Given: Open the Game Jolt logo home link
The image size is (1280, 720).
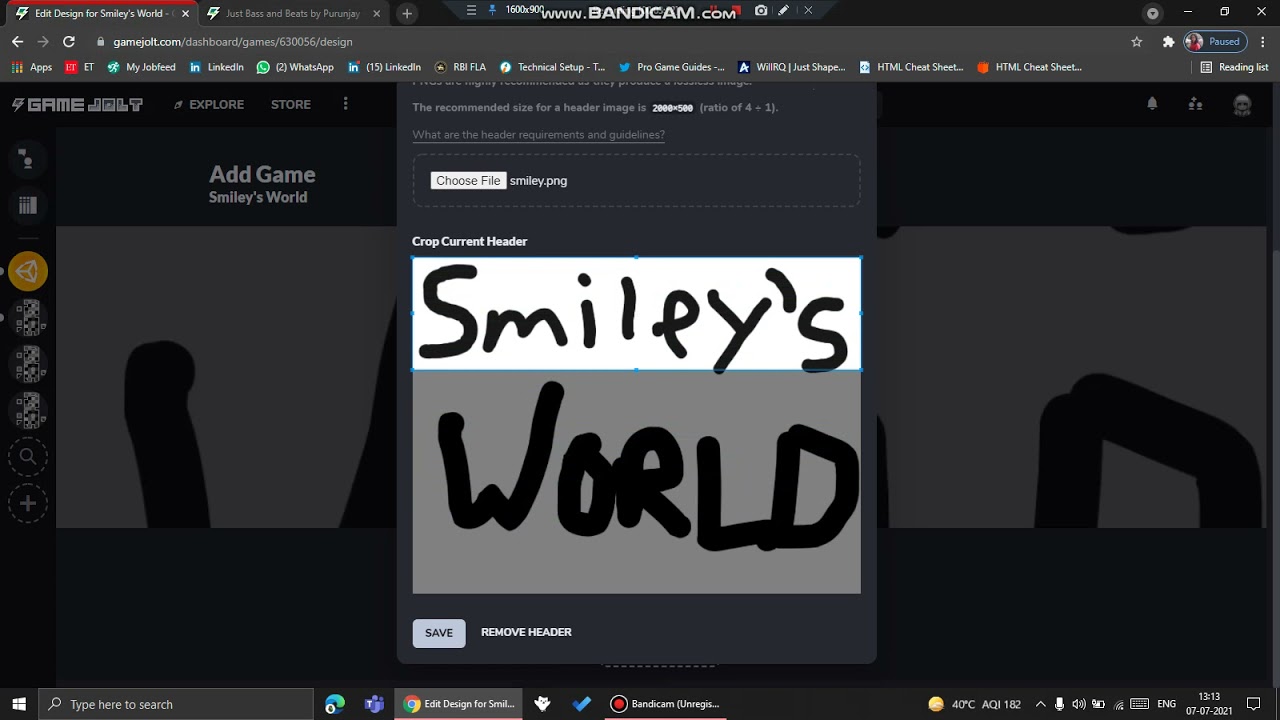Looking at the screenshot, I should (x=77, y=104).
